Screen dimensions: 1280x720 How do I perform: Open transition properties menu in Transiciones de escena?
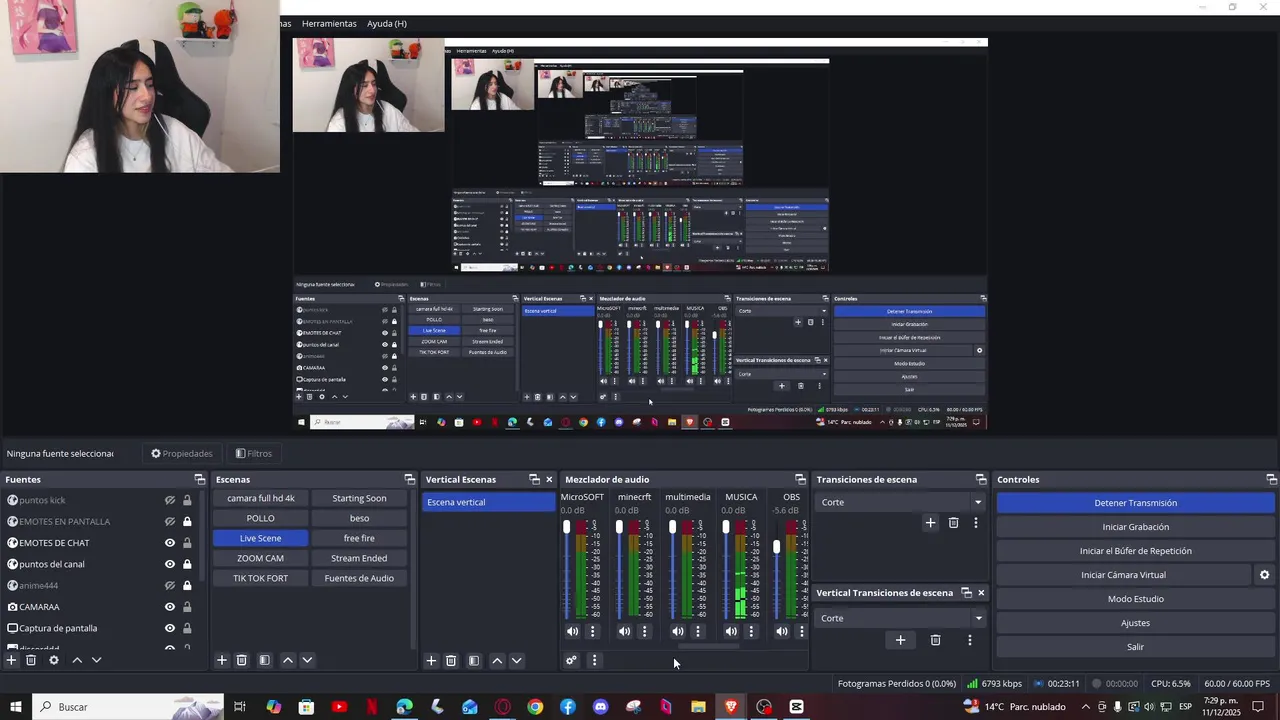click(976, 523)
